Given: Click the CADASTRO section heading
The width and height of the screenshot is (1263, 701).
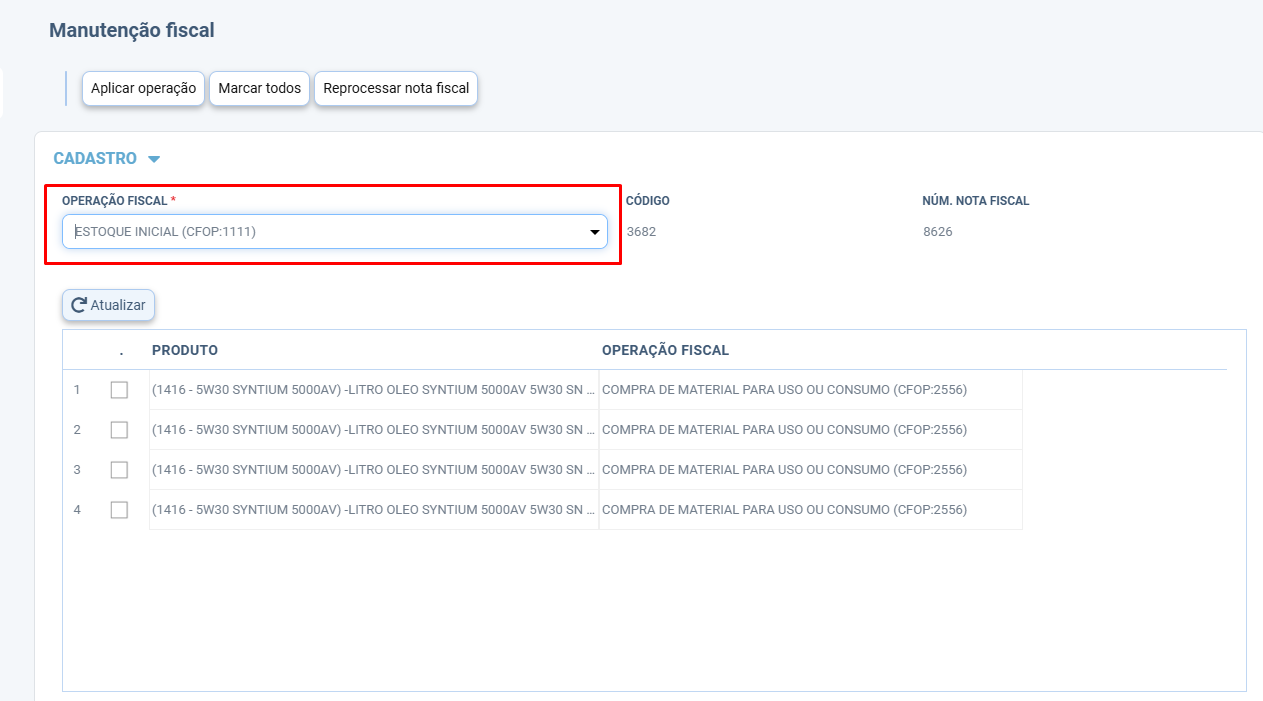Looking at the screenshot, I should tap(95, 159).
